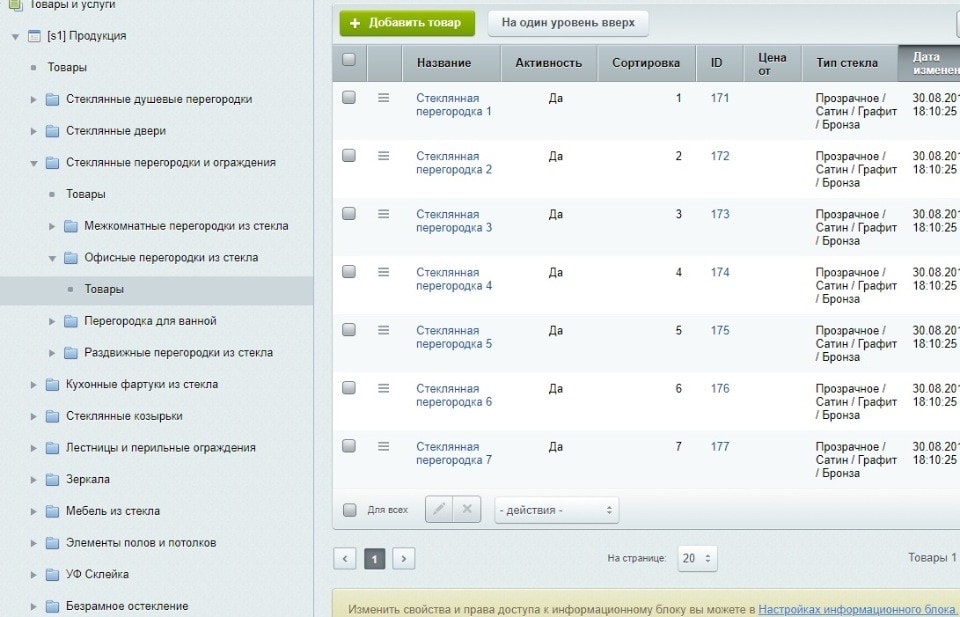Select page 1 in pagination
960x617 pixels.
375,558
